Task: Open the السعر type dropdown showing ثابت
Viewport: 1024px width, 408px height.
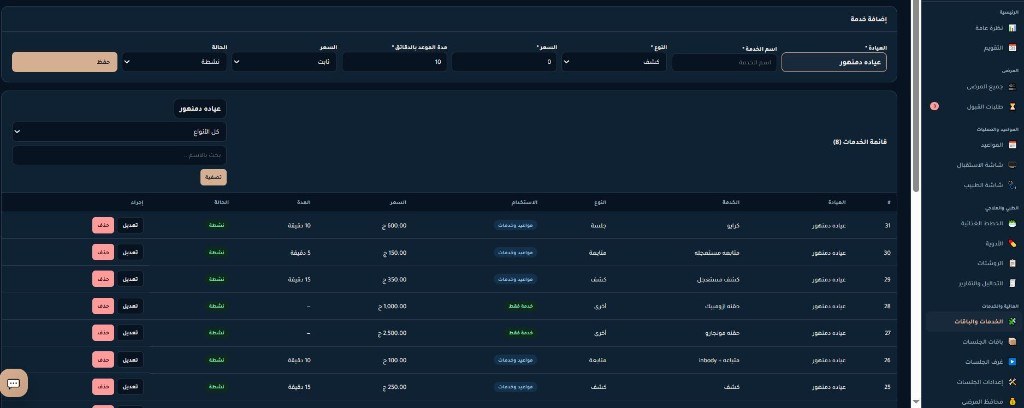Action: pyautogui.click(x=285, y=62)
